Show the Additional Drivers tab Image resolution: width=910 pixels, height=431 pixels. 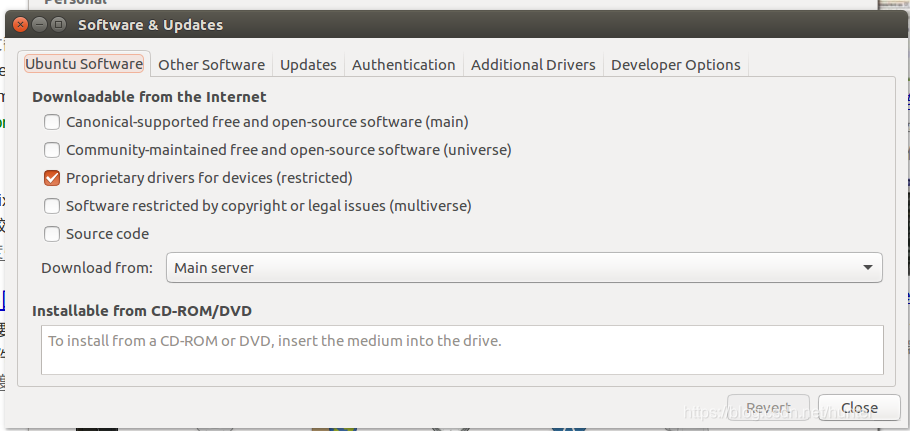tap(533, 65)
